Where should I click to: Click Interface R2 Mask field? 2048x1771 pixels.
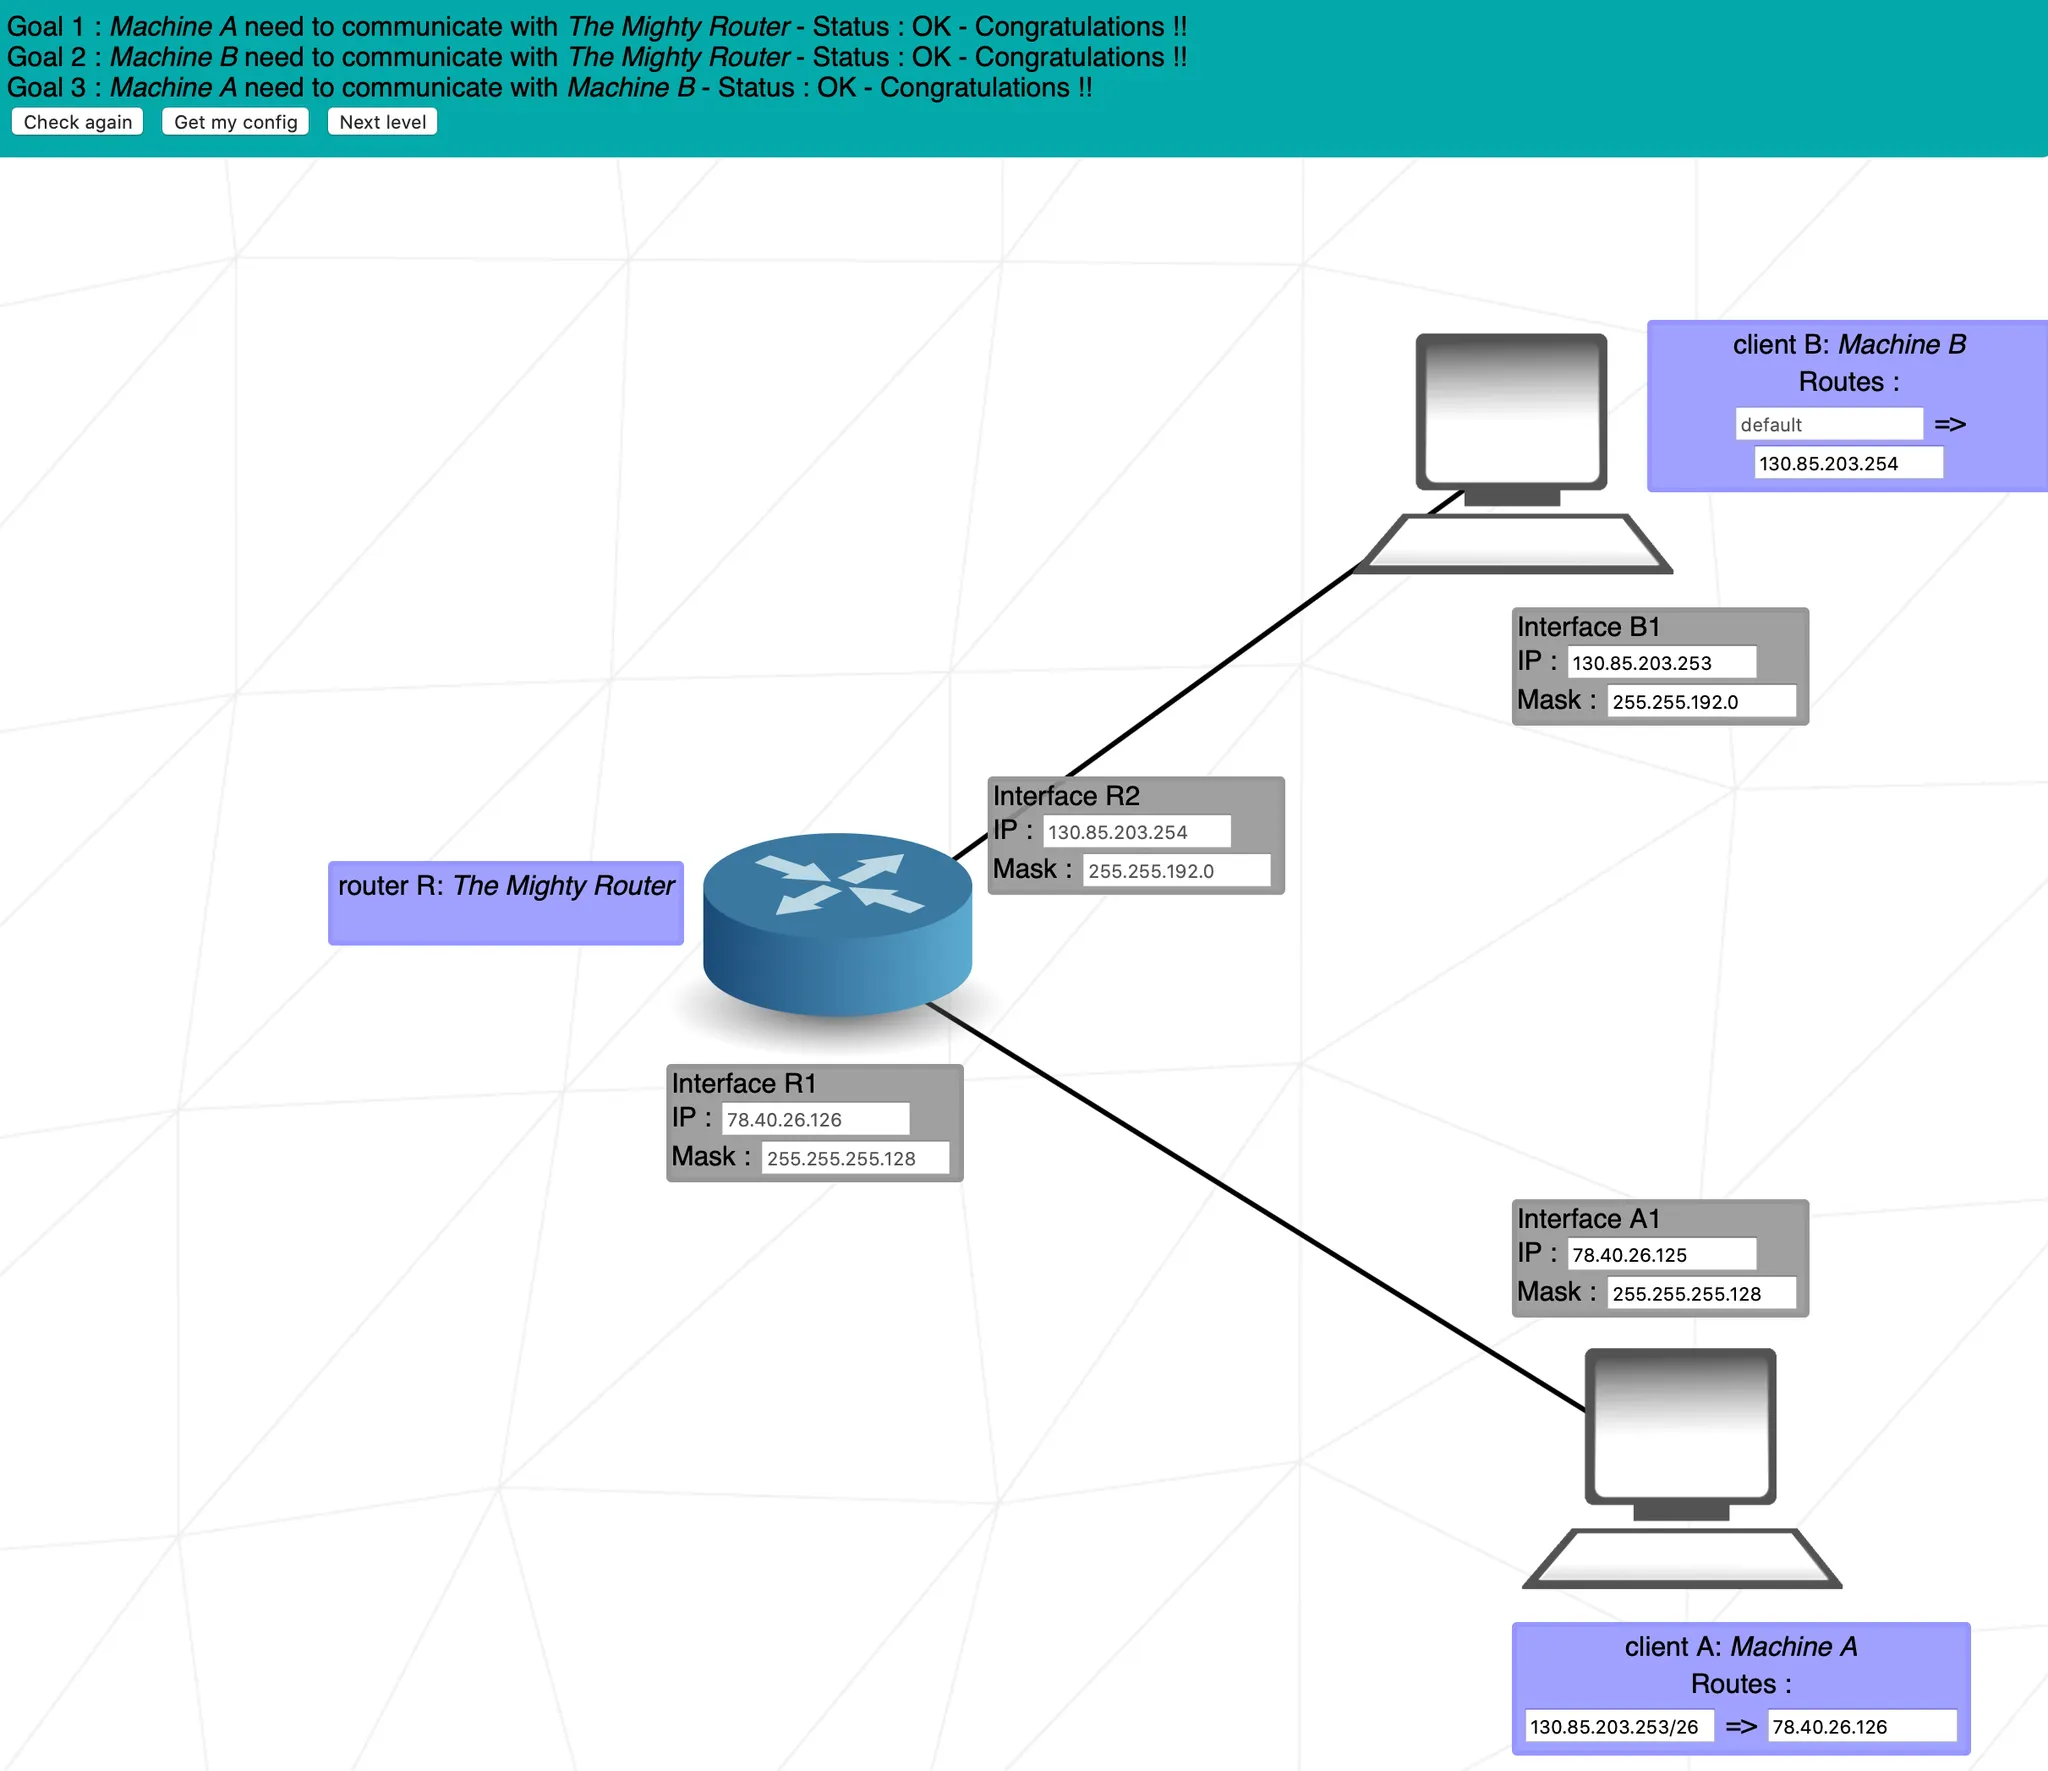(x=1176, y=870)
